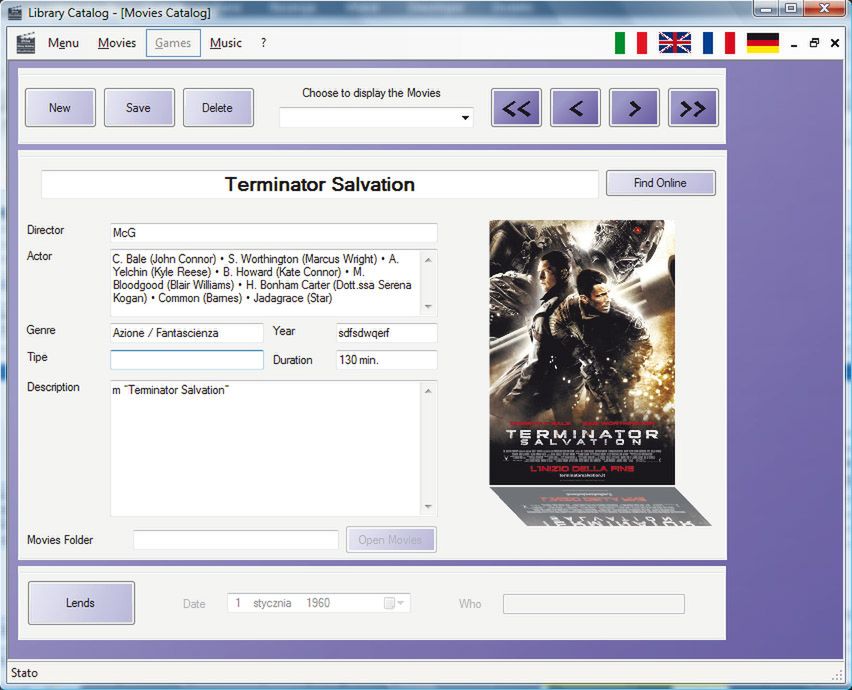Click the Find Online button
This screenshot has width=852, height=690.
click(x=661, y=183)
